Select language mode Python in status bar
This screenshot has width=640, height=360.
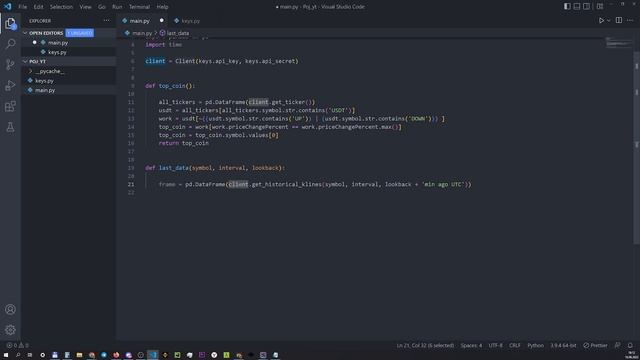coord(535,345)
